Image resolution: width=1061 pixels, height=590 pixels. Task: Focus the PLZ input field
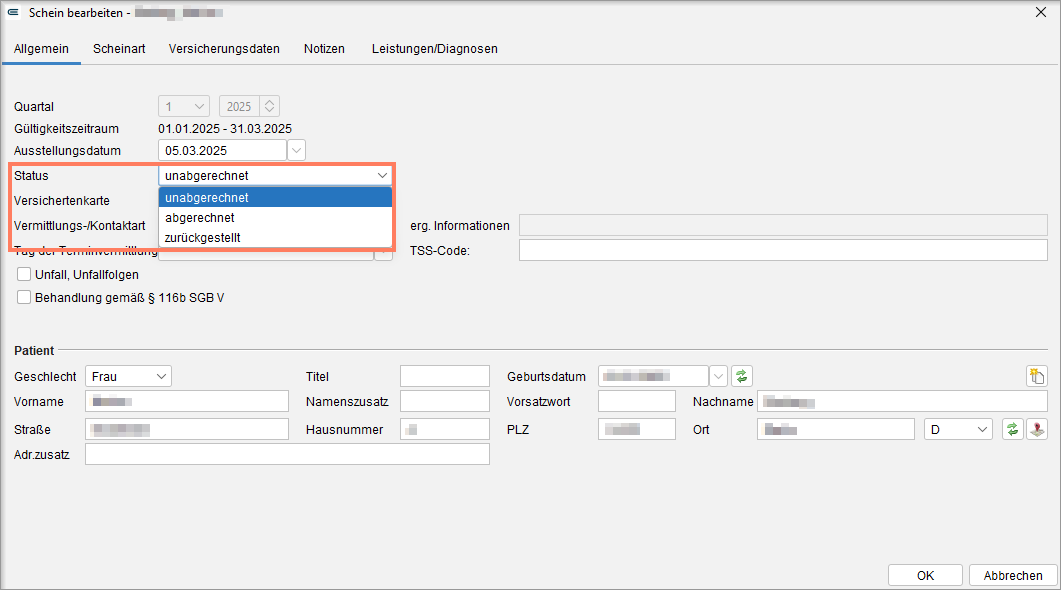coord(637,429)
